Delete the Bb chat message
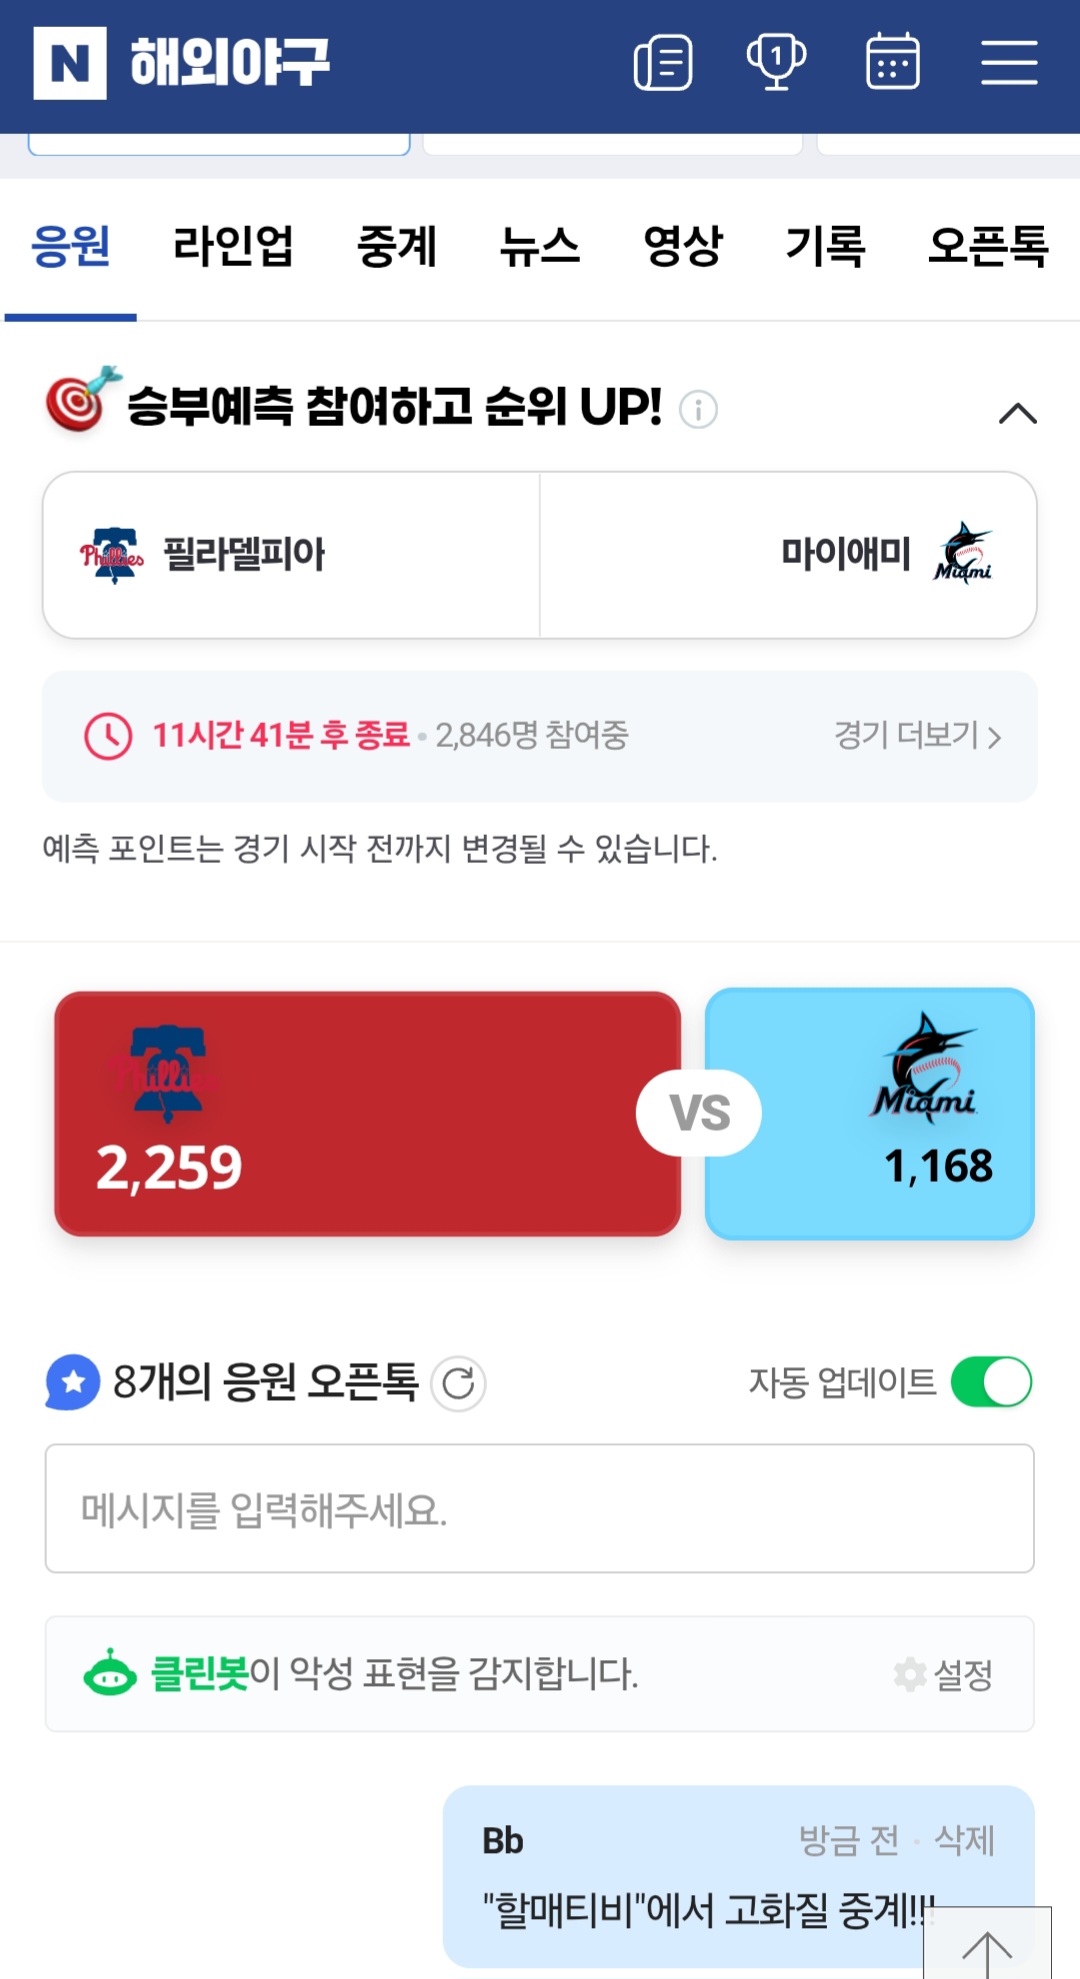1080x1979 pixels. [964, 1840]
